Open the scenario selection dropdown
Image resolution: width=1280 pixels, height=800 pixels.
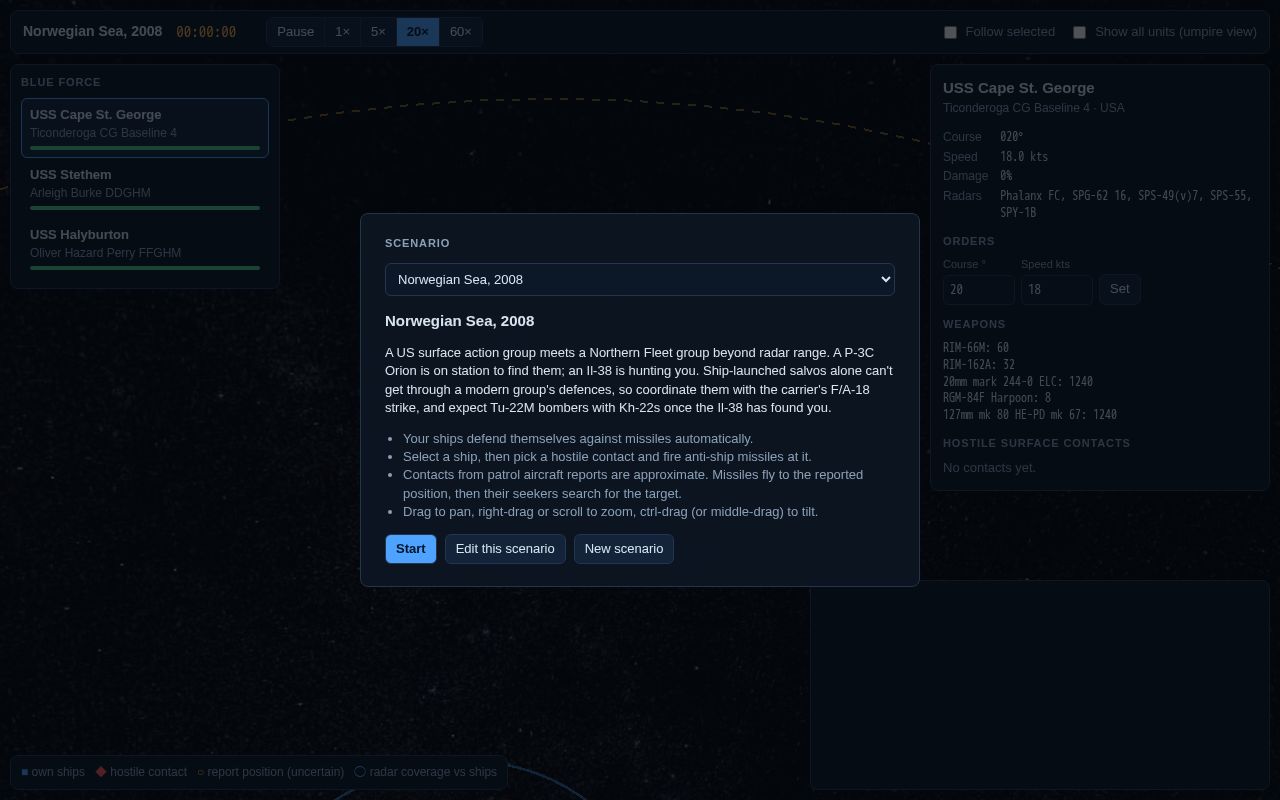[x=640, y=280]
